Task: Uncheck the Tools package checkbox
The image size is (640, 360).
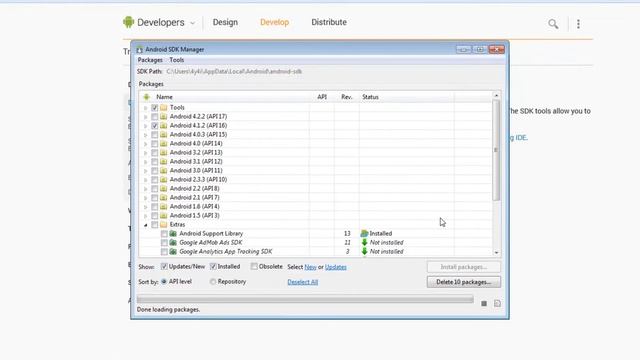Action: coord(154,107)
